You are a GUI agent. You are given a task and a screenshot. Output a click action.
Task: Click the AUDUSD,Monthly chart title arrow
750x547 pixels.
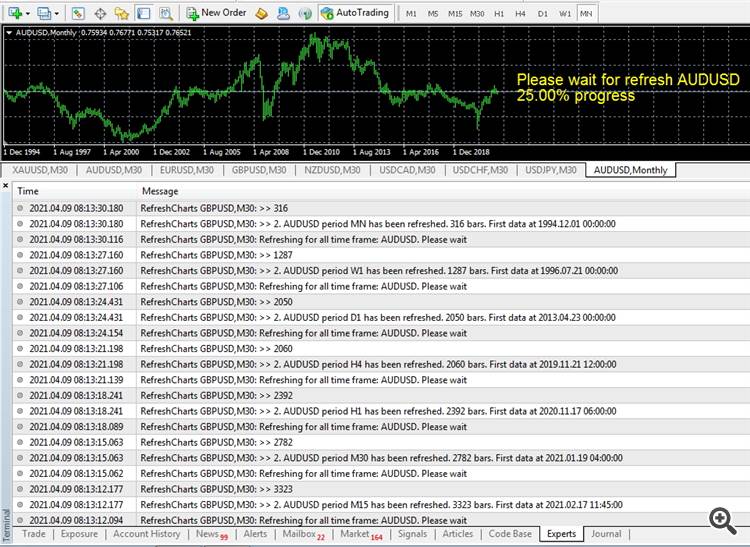tap(9, 33)
